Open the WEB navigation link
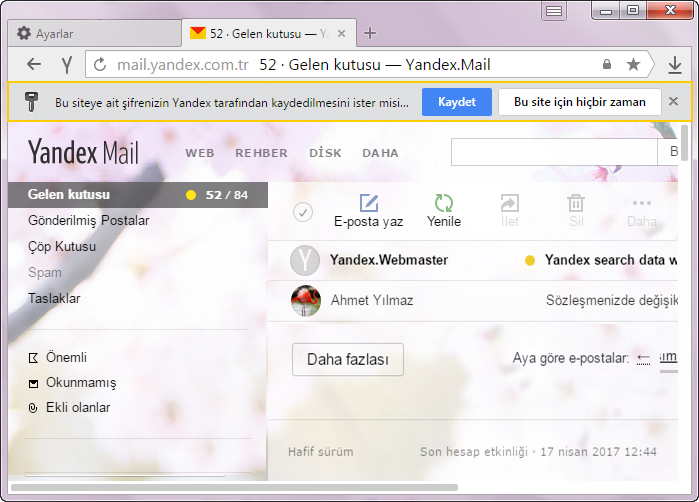This screenshot has width=699, height=502. pyautogui.click(x=200, y=153)
